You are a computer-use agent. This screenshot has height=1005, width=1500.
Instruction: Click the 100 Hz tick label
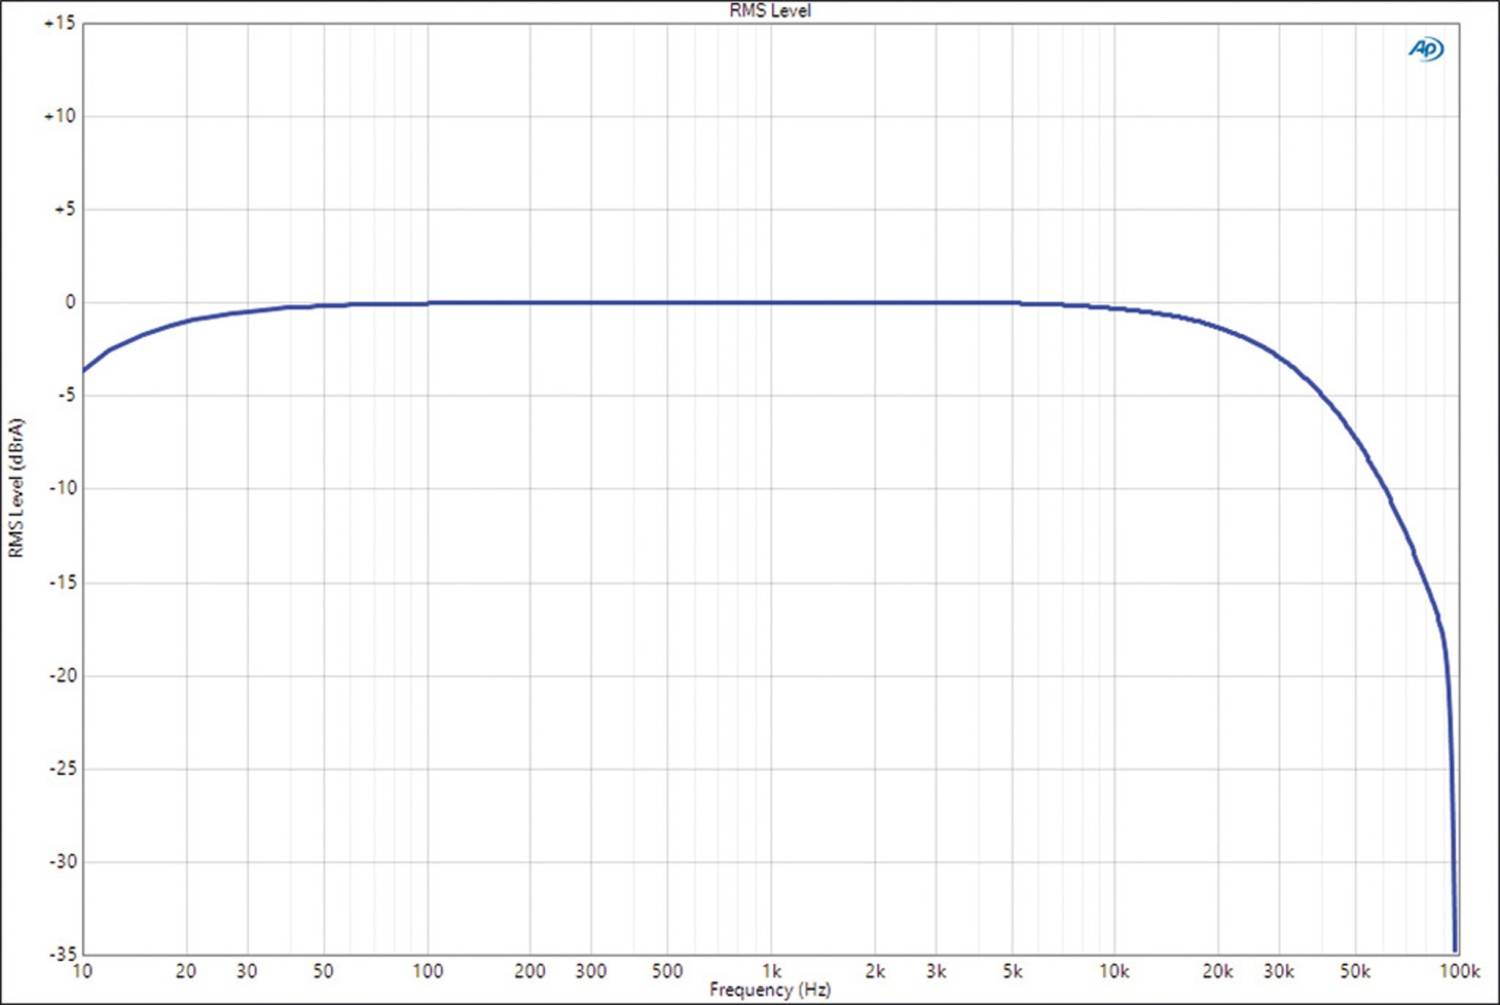click(427, 971)
